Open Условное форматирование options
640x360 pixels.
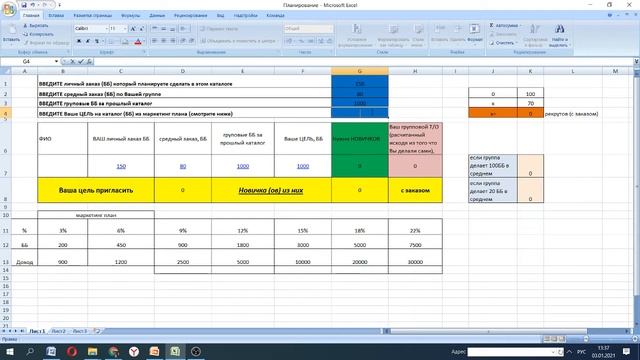coord(357,36)
